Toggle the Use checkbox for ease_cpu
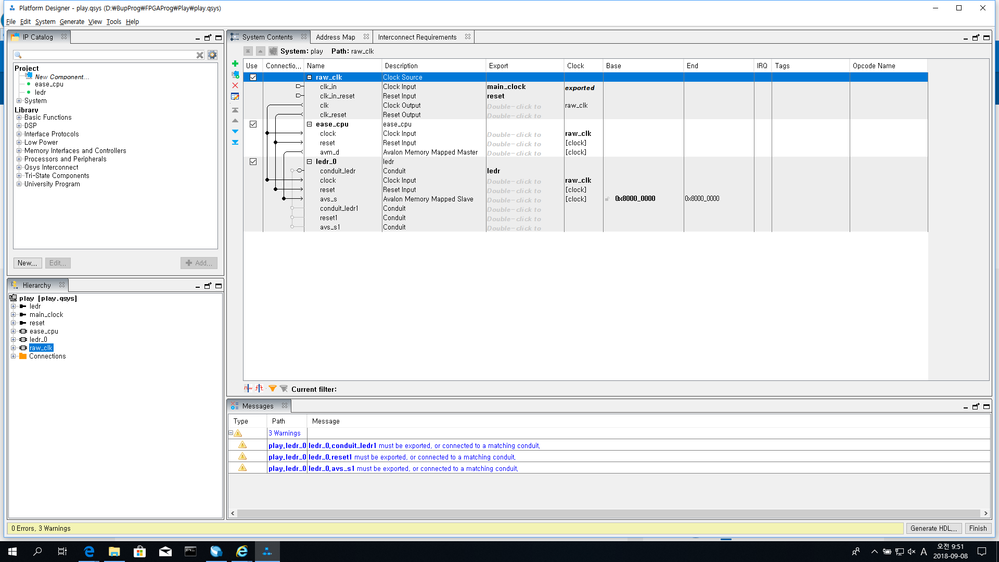999x562 pixels. [x=253, y=124]
